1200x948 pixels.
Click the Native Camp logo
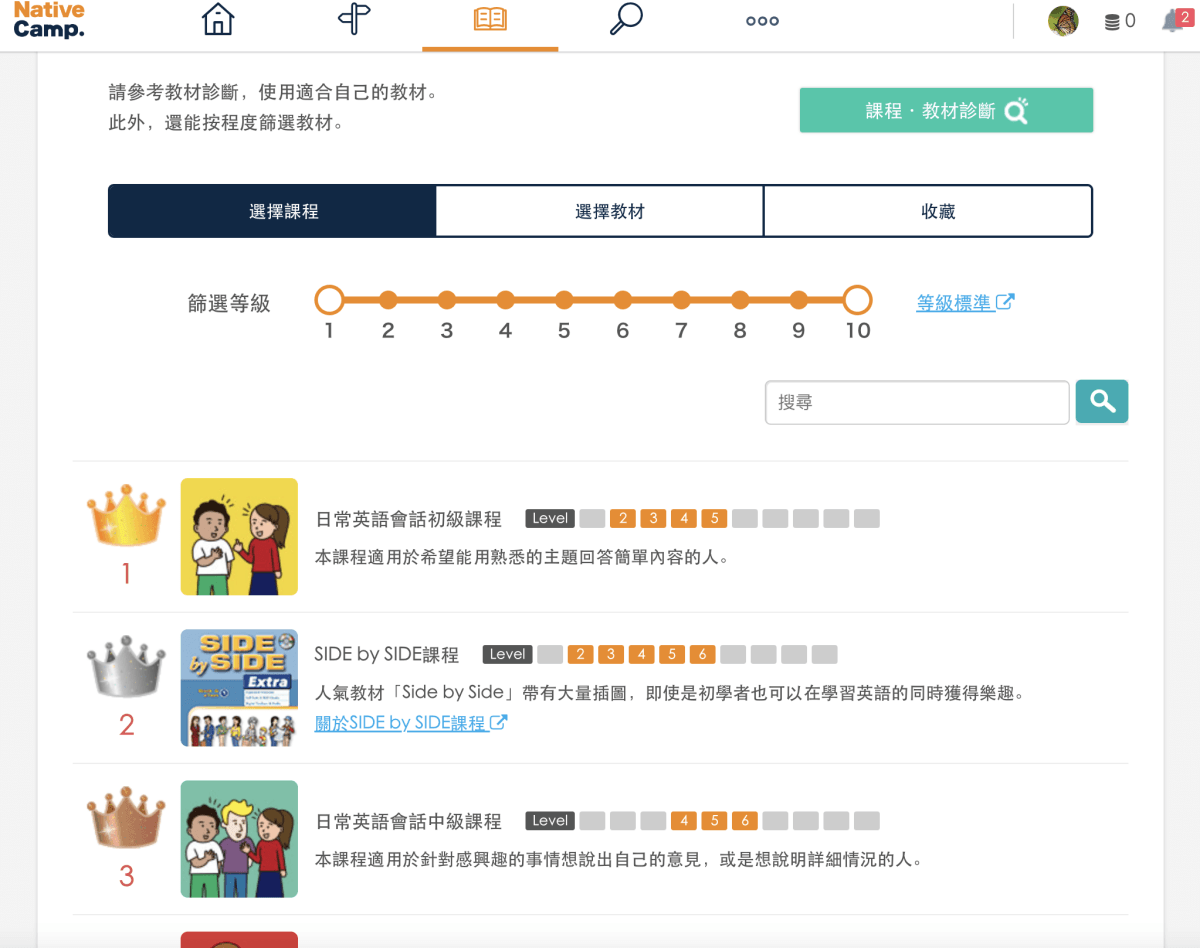[49, 20]
